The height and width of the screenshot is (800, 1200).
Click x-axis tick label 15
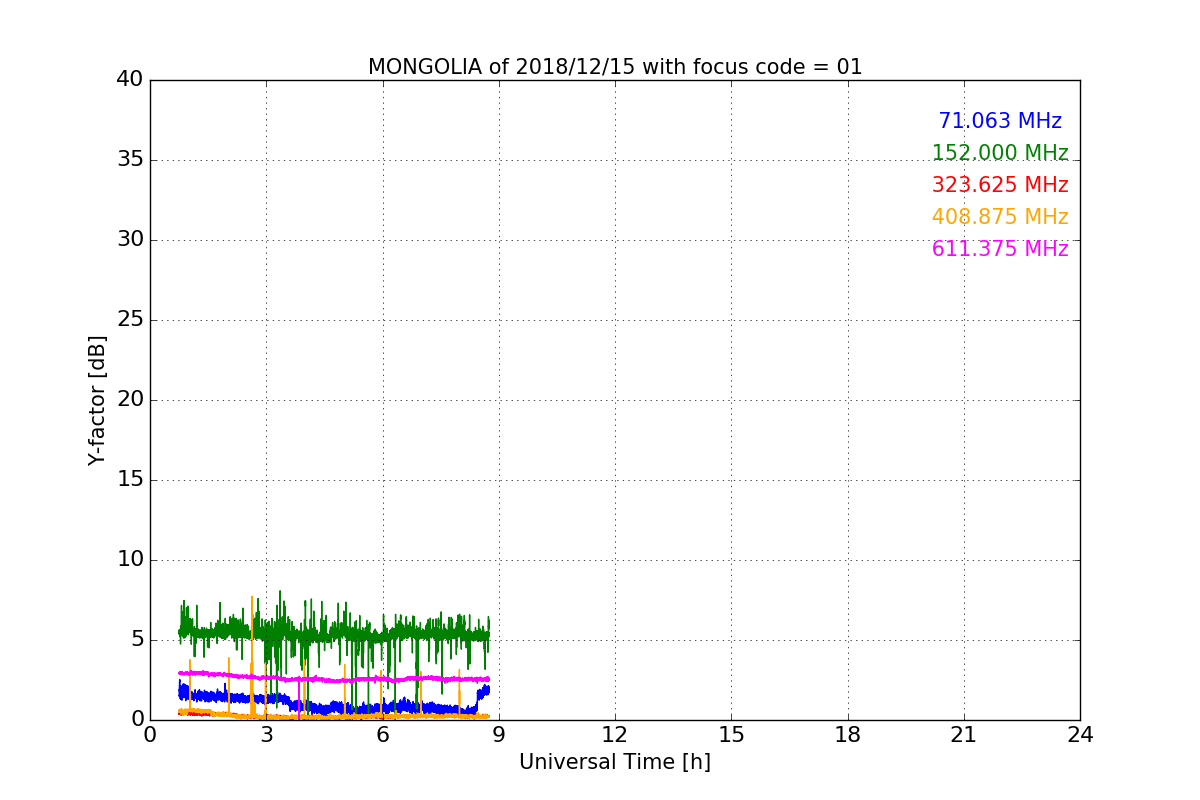[731, 735]
